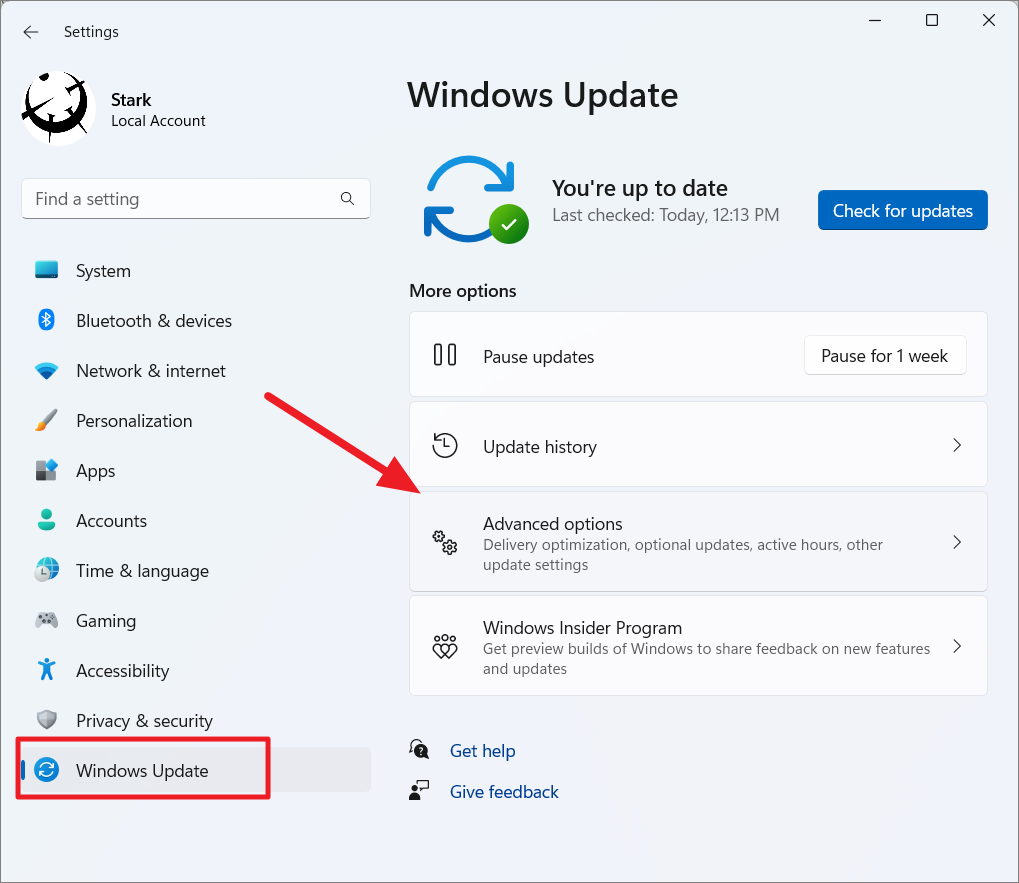Click the Give feedback person icon
This screenshot has width=1019, height=883.
click(x=419, y=790)
